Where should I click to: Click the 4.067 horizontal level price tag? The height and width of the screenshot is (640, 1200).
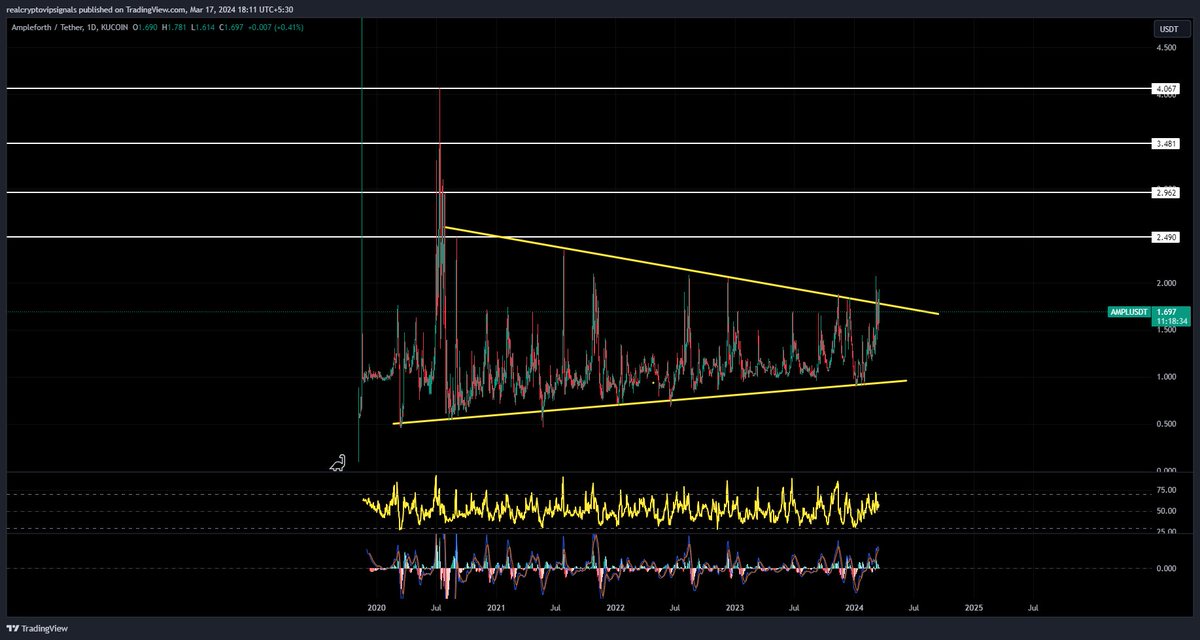click(1166, 89)
